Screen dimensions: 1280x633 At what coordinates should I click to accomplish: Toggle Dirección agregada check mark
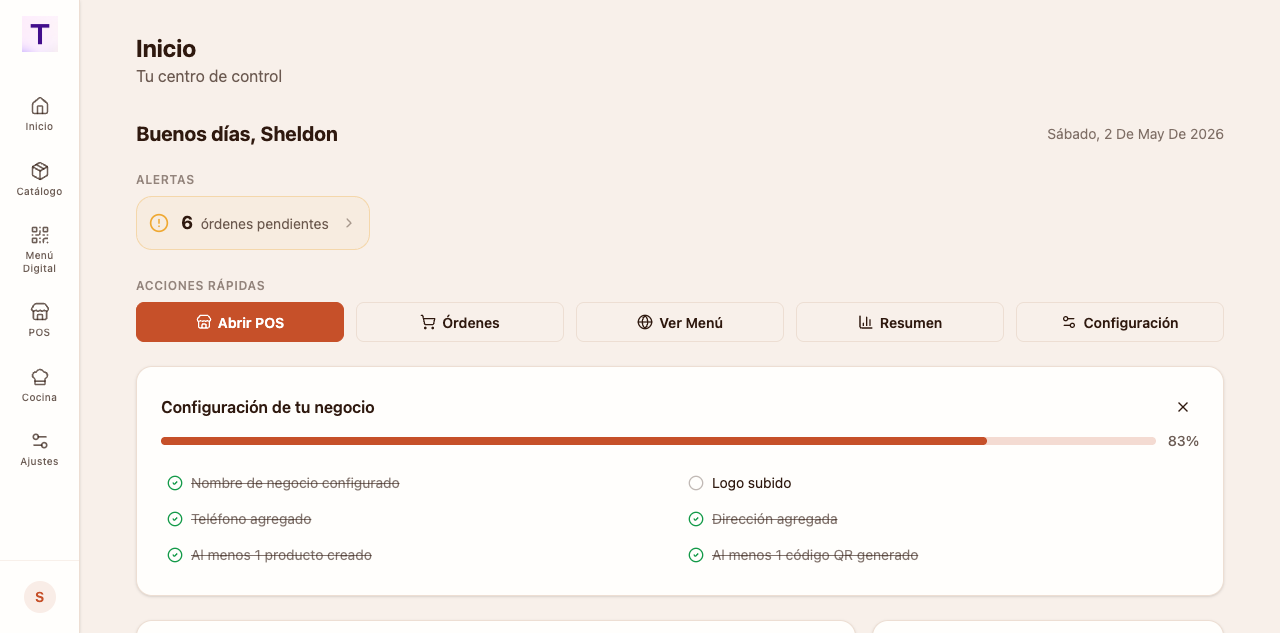(x=696, y=519)
